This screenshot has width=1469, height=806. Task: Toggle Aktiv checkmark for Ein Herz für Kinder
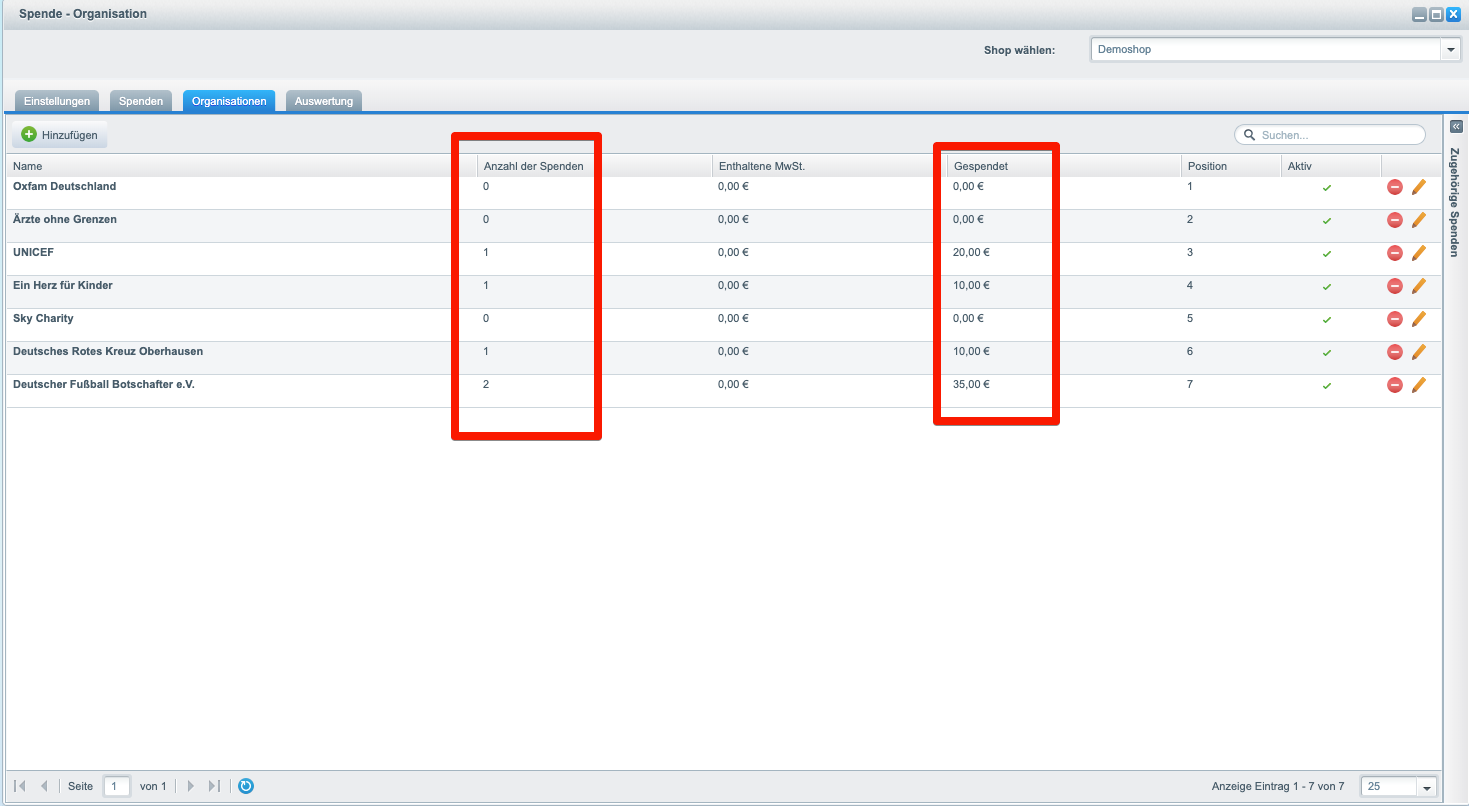pos(1327,287)
